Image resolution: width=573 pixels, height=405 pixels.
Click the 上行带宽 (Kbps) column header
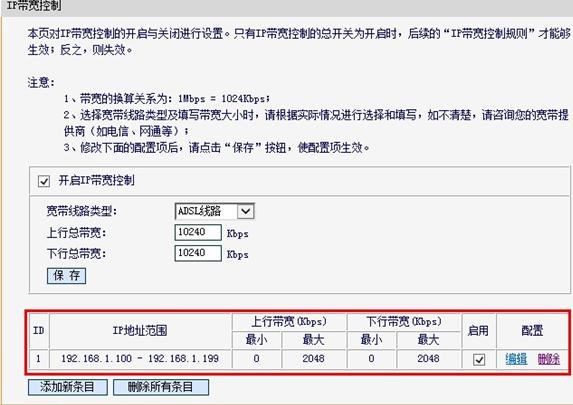pyautogui.click(x=289, y=322)
